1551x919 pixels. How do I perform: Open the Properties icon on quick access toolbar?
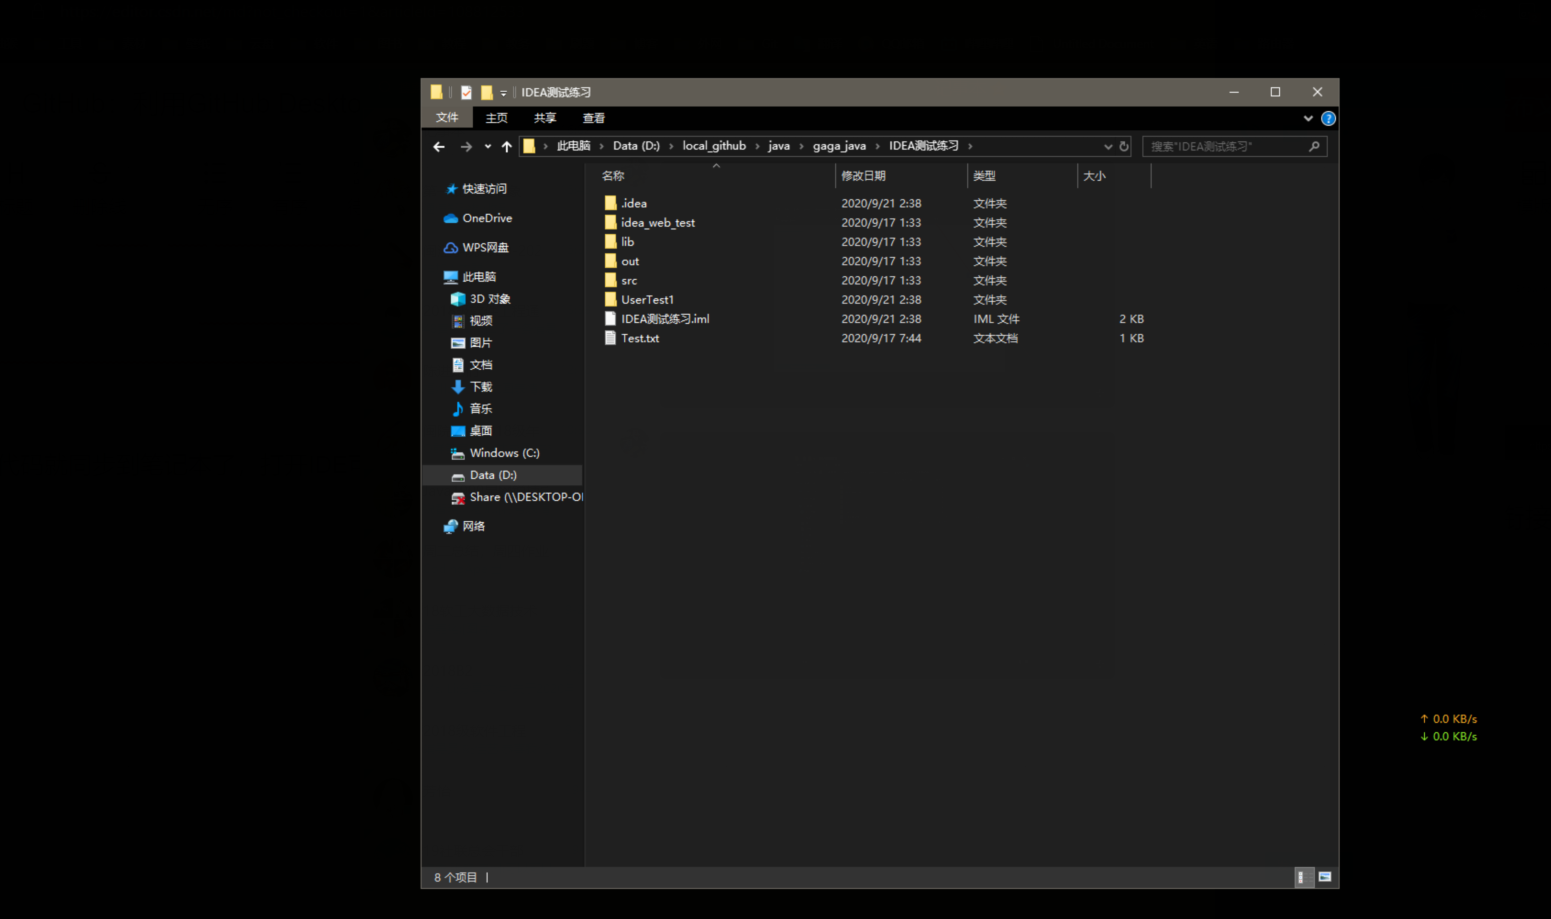click(465, 91)
